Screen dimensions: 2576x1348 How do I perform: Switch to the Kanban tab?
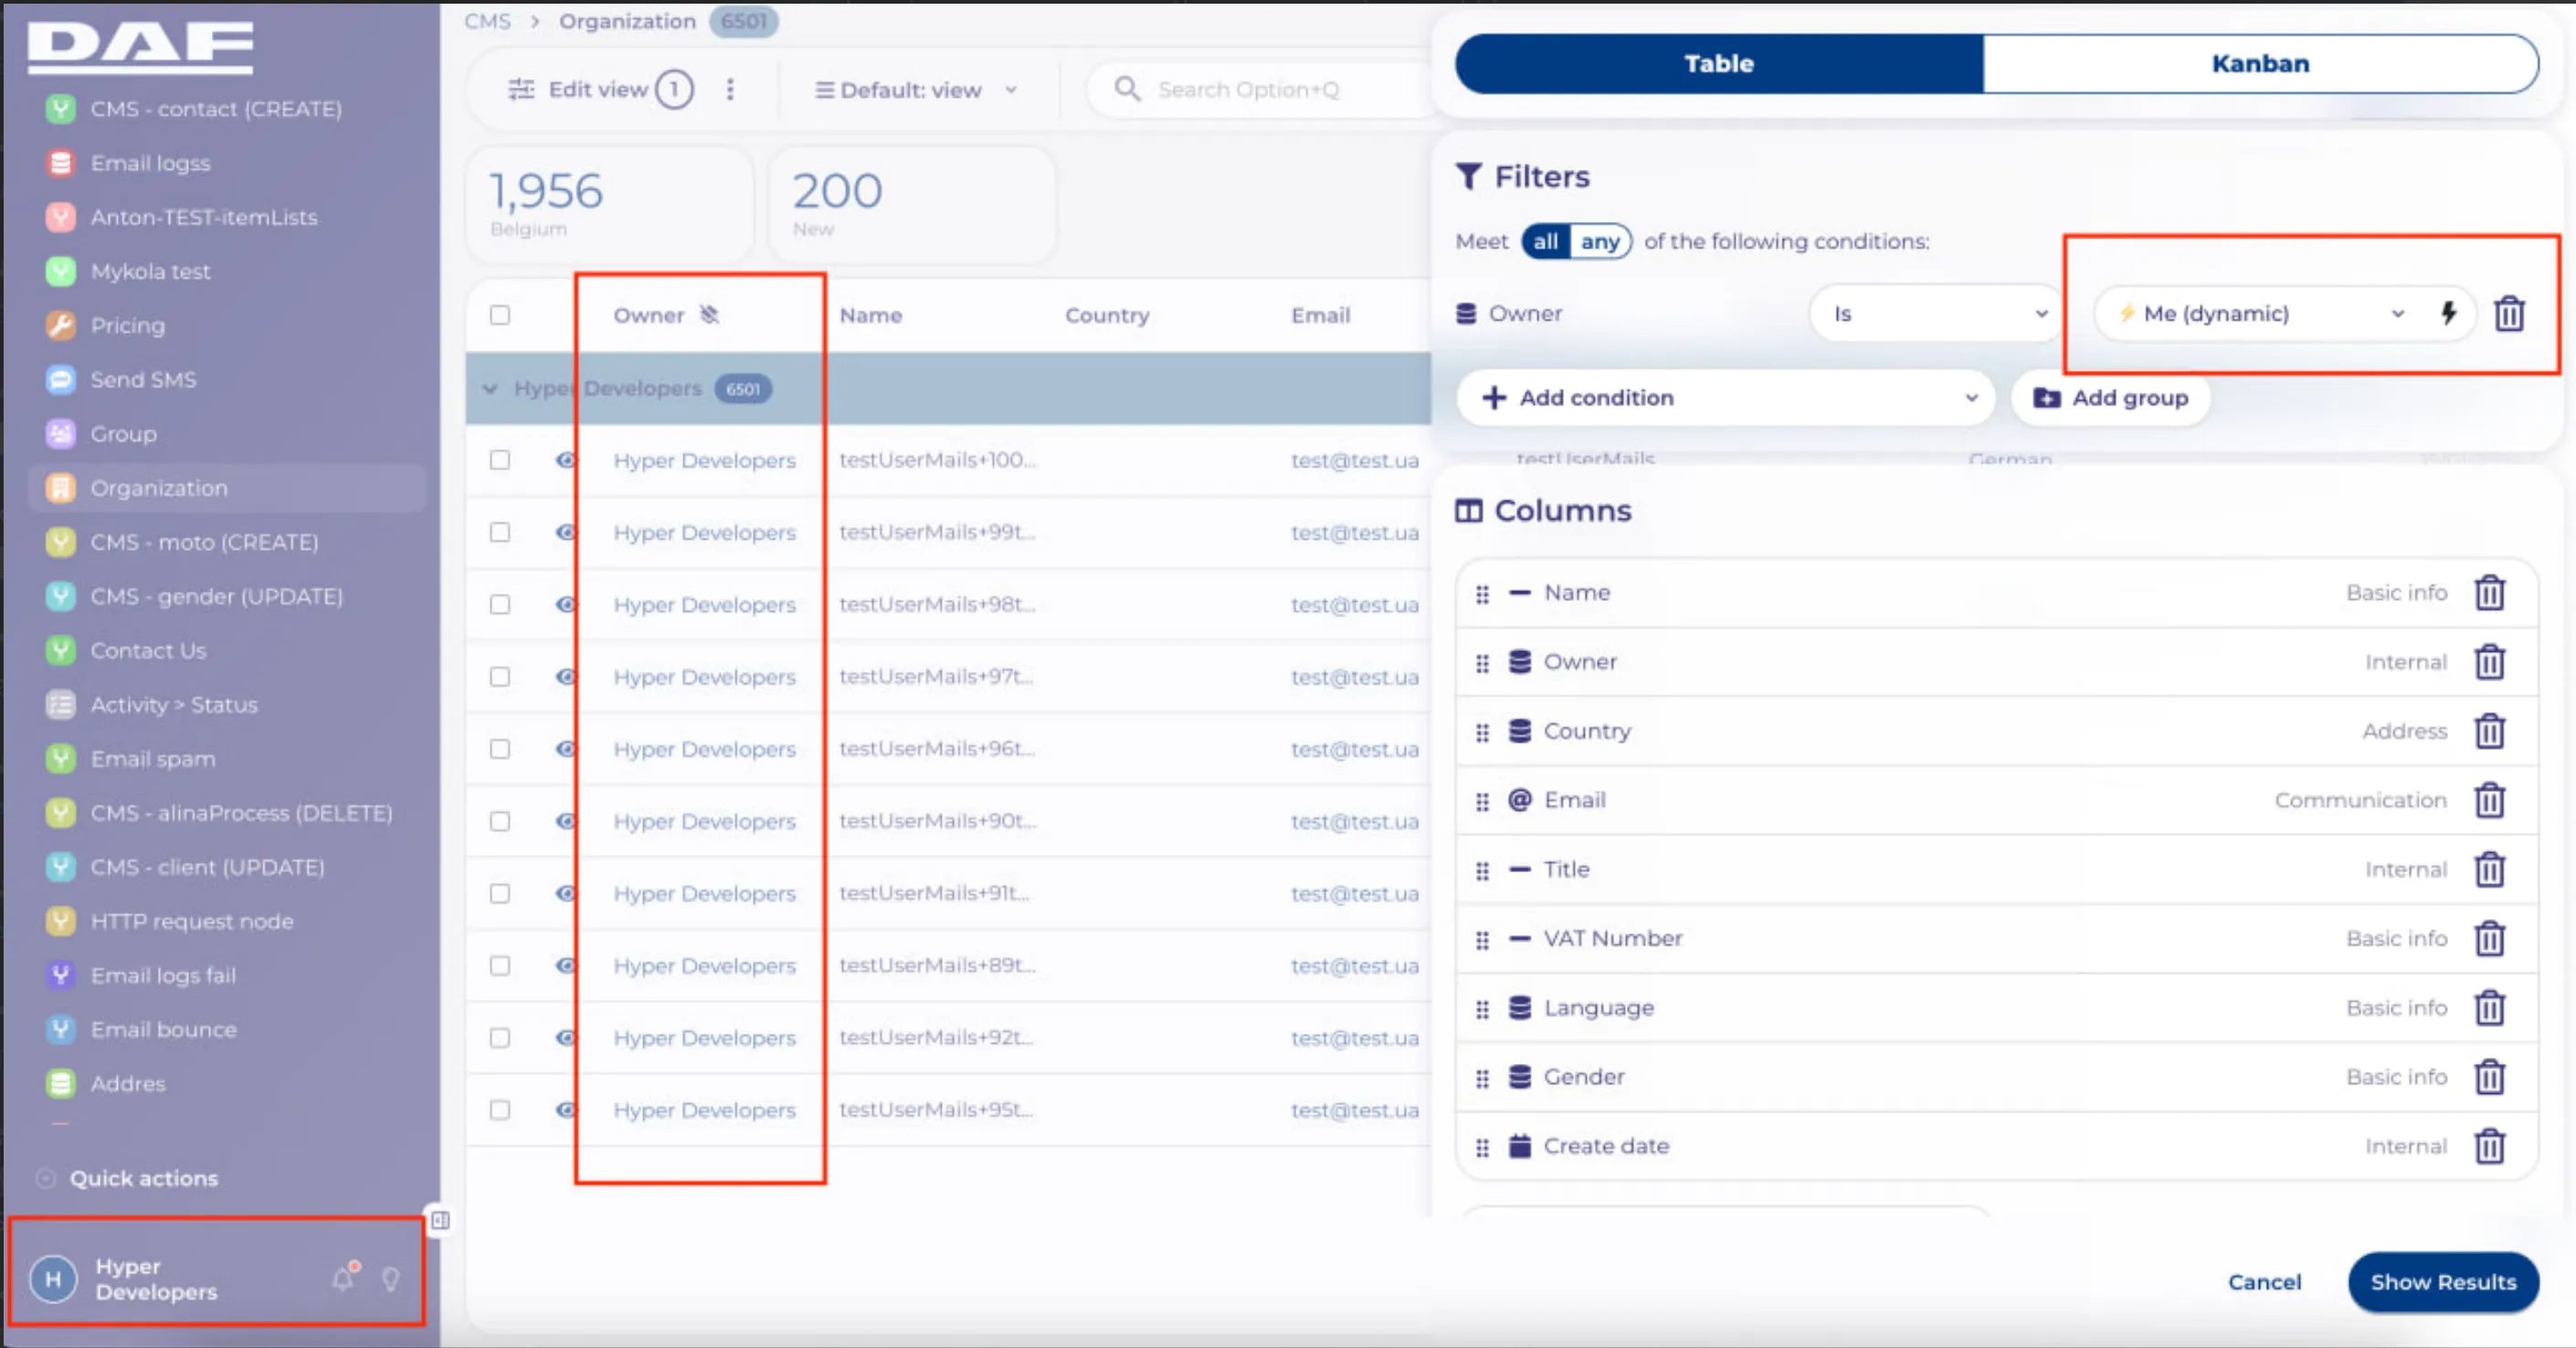click(x=2260, y=64)
